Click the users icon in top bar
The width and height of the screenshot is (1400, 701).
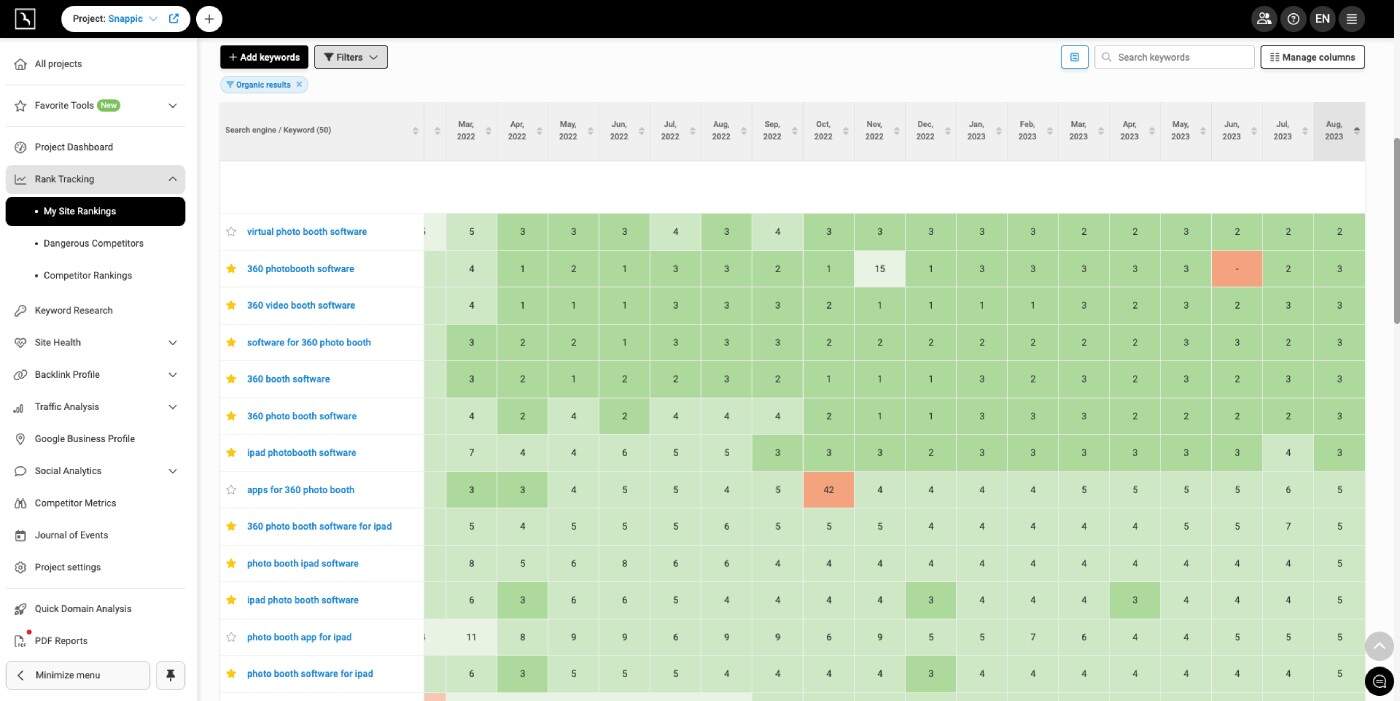[x=1265, y=18]
